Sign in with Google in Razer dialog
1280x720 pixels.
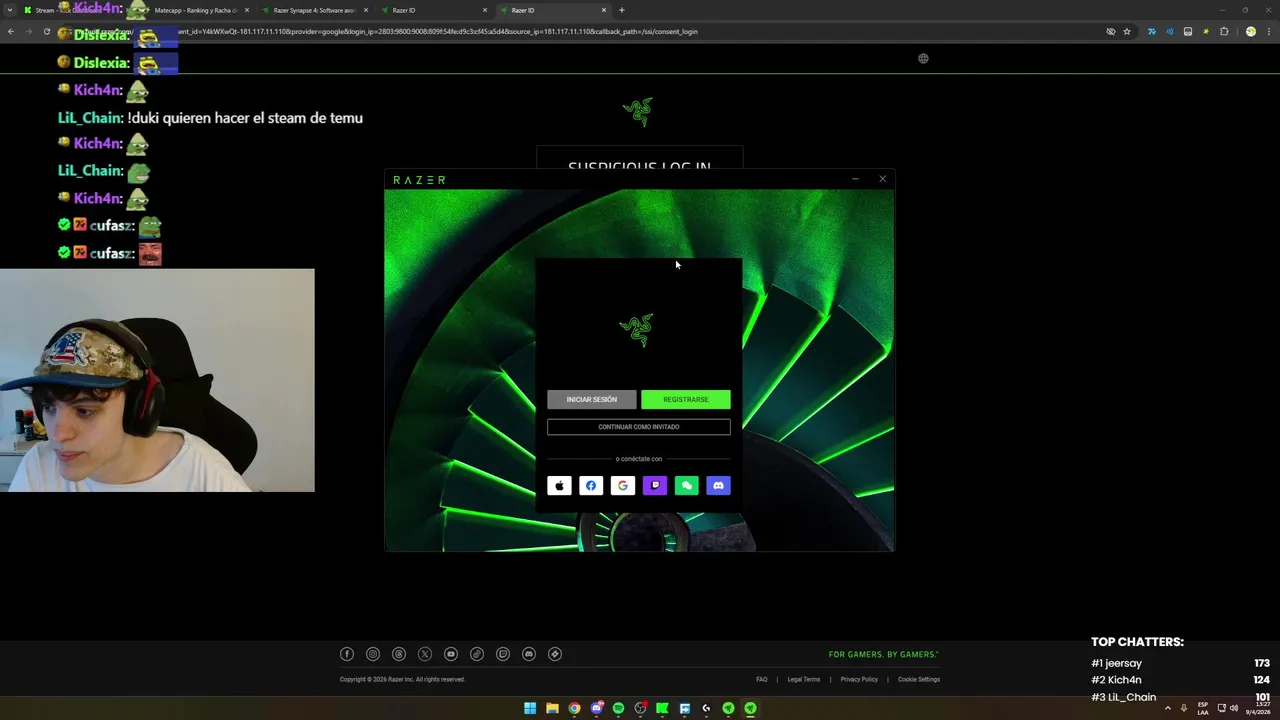623,486
